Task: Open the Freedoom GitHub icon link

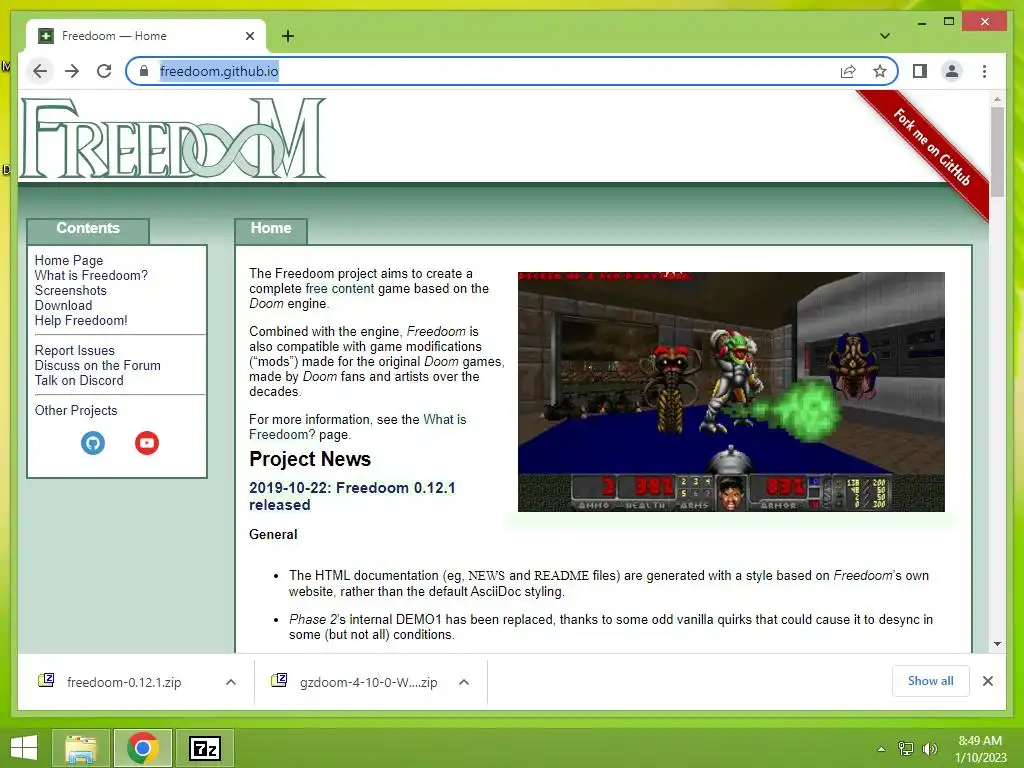Action: tap(93, 443)
